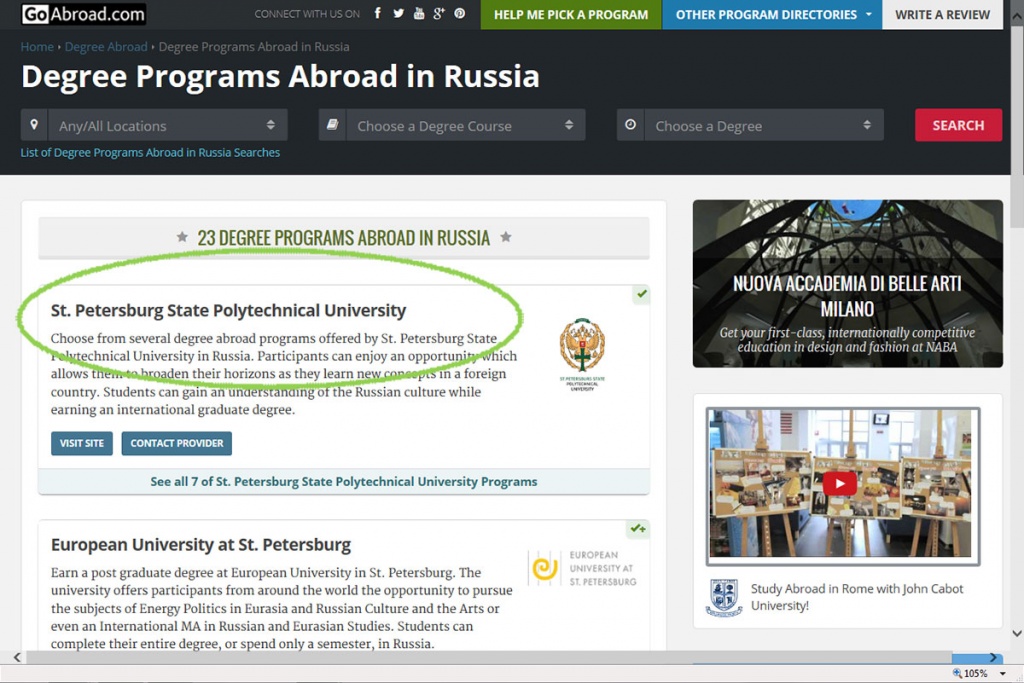The width and height of the screenshot is (1024, 683).
Task: Click Visit Site button
Action: pos(82,443)
